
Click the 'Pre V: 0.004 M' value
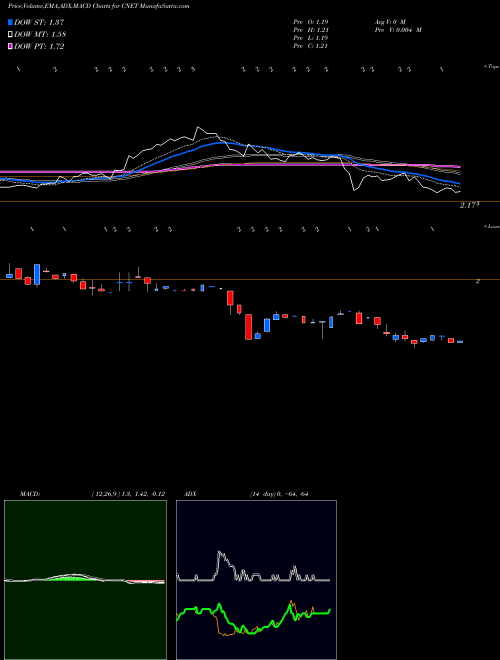click(398, 30)
